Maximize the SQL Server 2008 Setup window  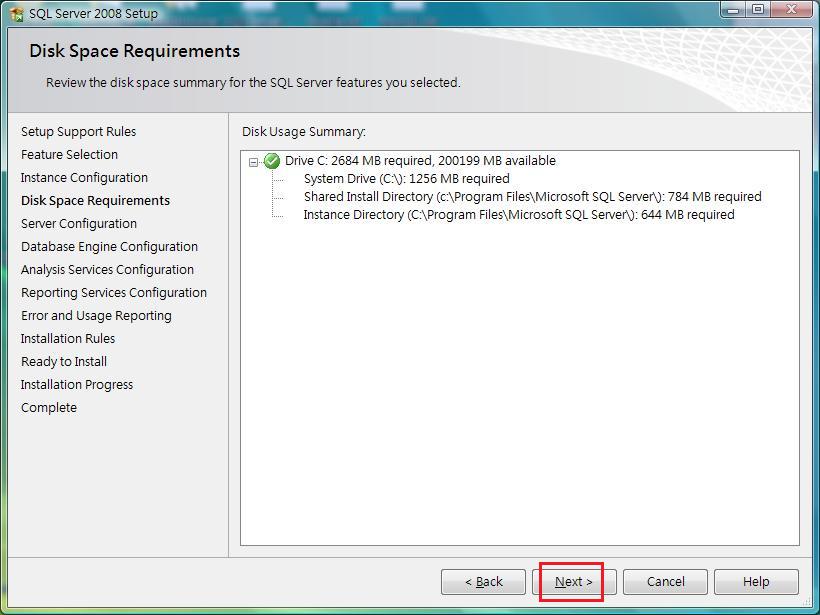[x=758, y=10]
